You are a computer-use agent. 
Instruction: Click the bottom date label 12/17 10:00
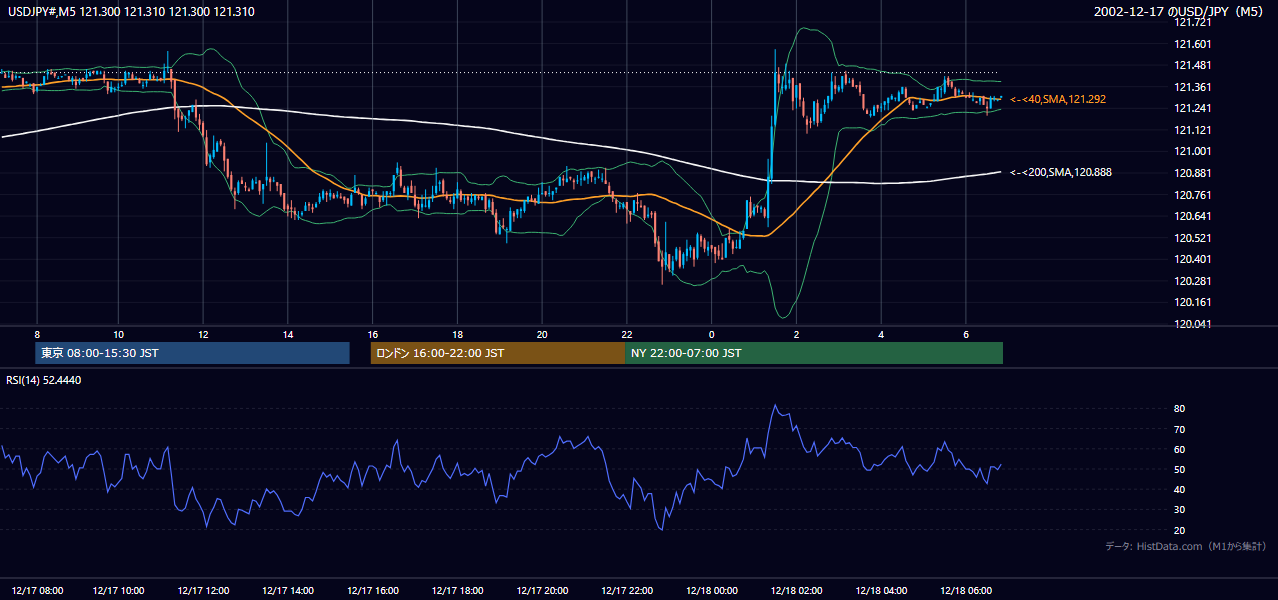(x=120, y=589)
